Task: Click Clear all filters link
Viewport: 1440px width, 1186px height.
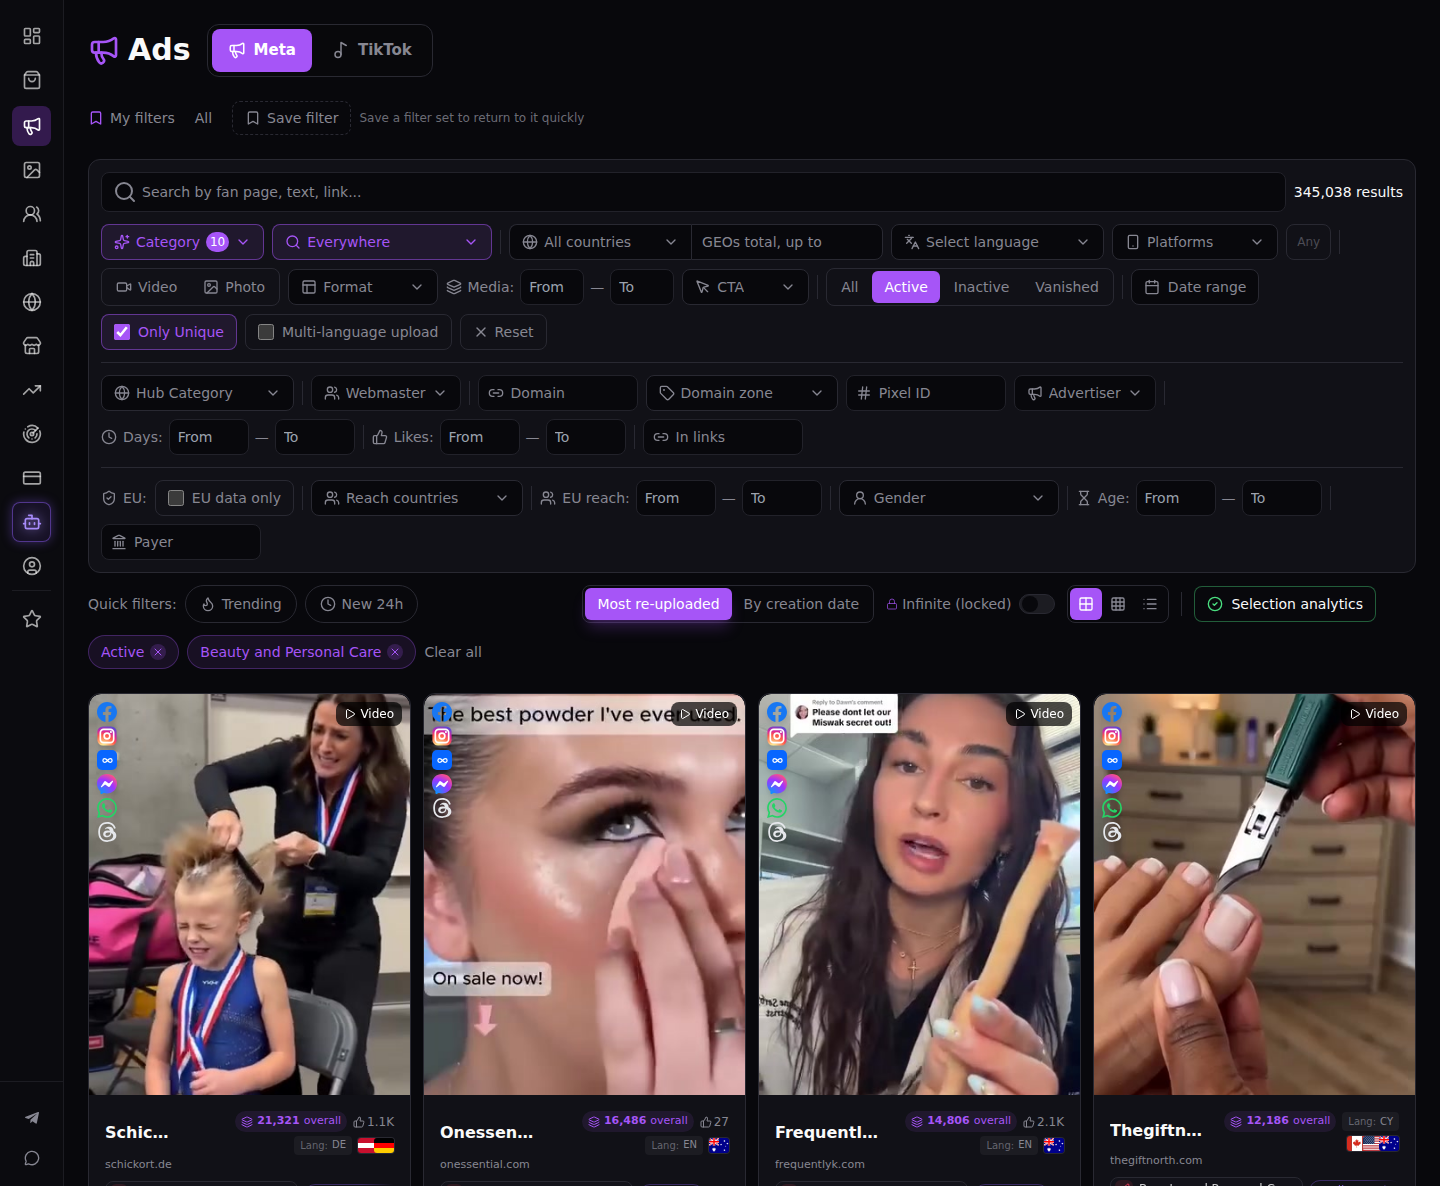Action: point(453,652)
